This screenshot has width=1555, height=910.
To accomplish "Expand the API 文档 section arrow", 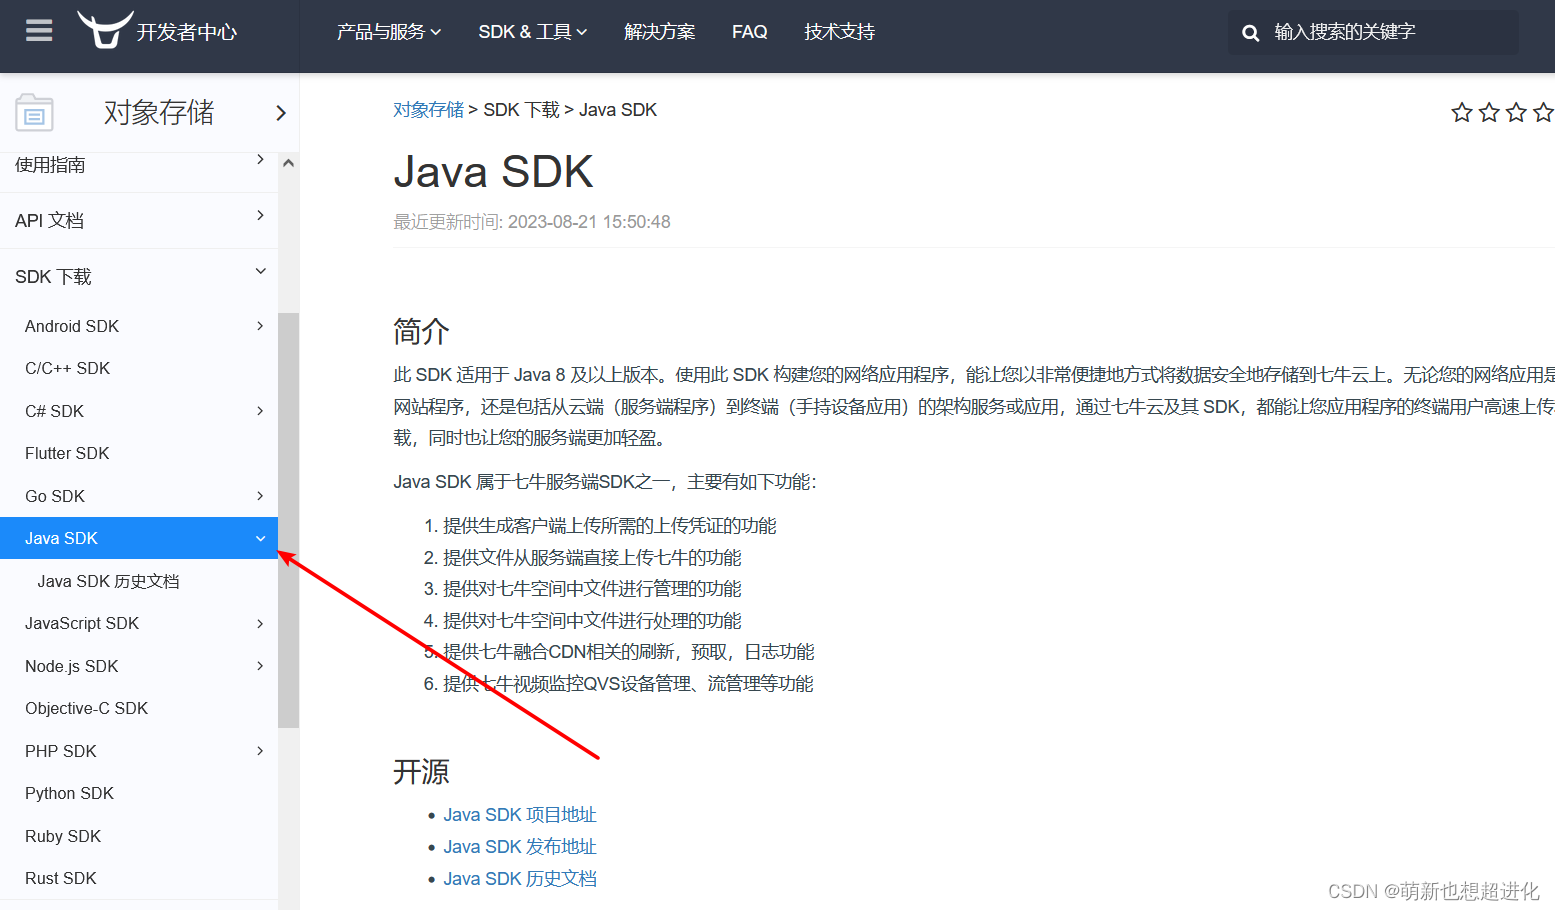I will [260, 215].
